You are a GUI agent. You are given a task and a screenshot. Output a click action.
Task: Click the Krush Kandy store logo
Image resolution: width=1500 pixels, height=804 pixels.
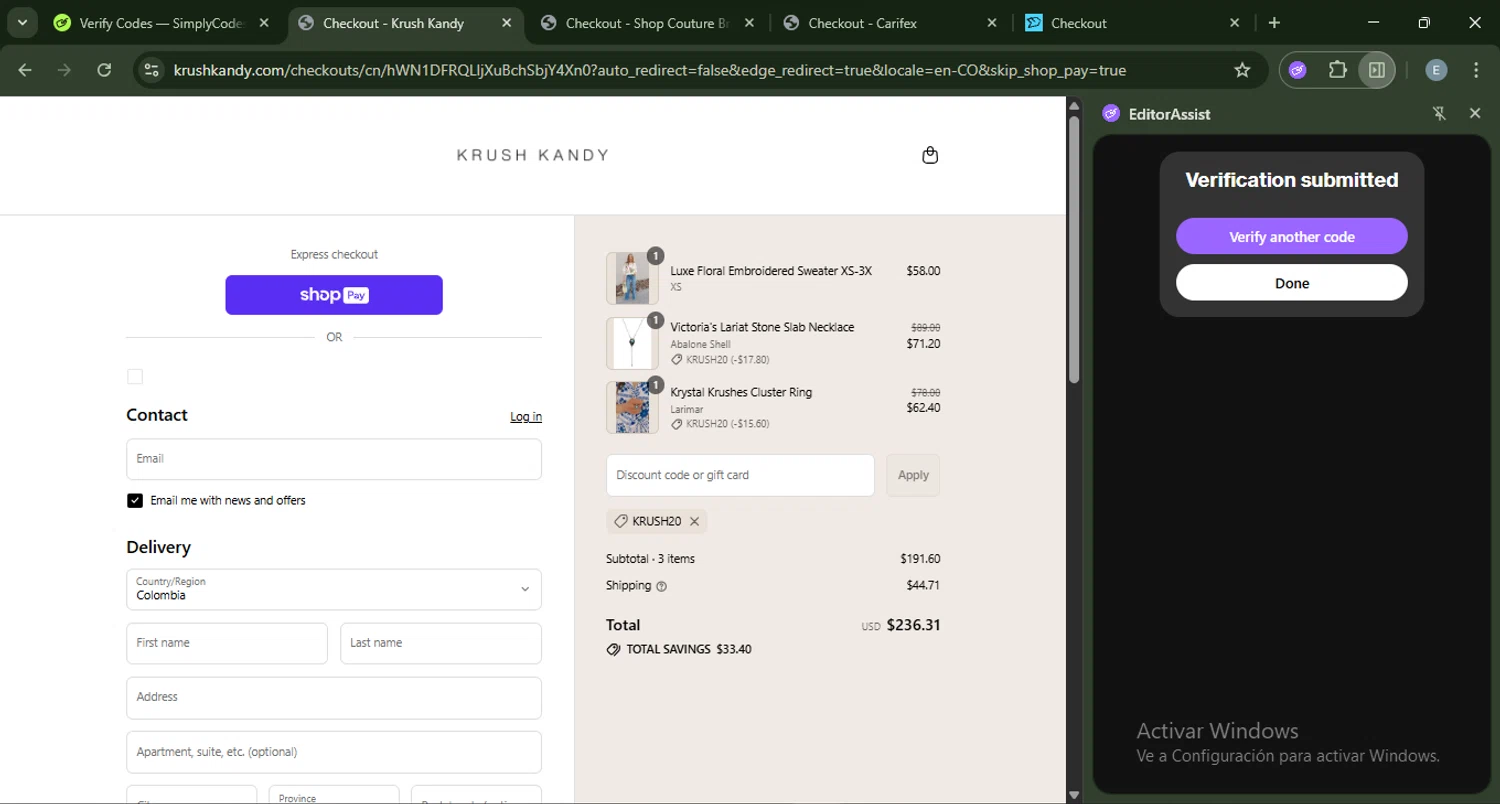pyautogui.click(x=533, y=155)
